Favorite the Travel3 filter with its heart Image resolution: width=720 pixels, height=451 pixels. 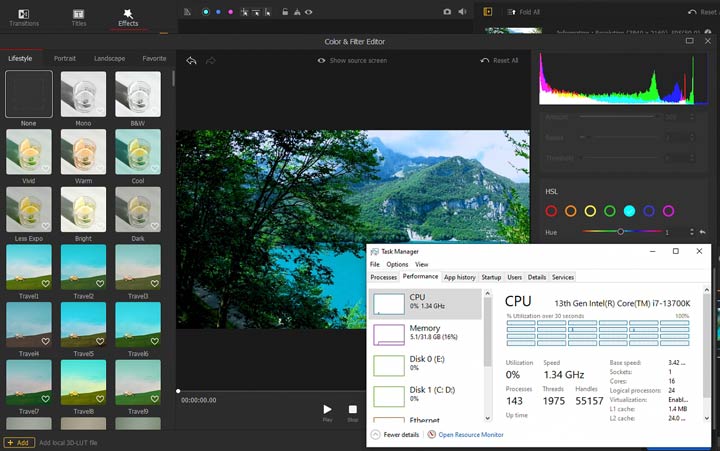[x=155, y=283]
